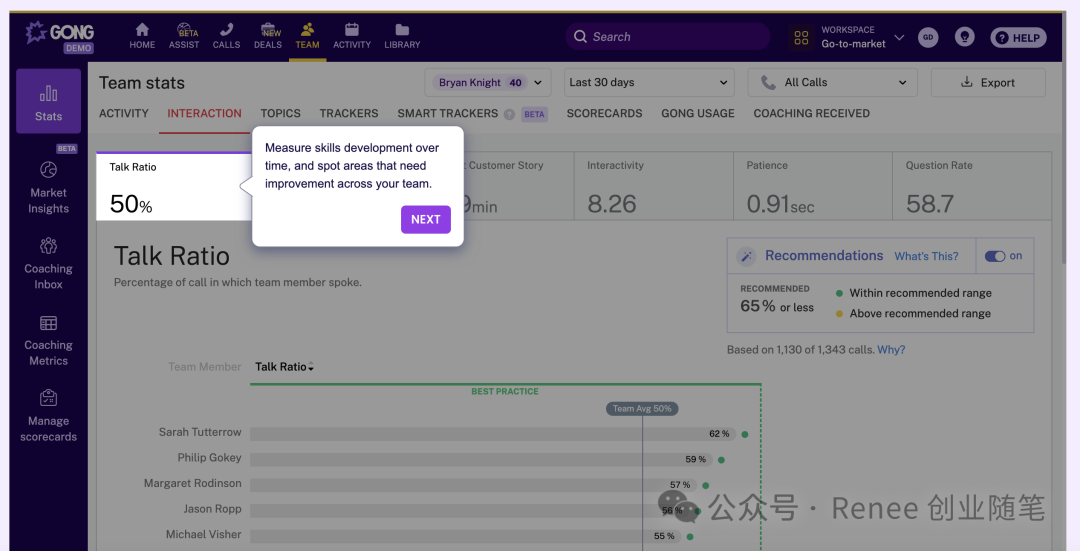This screenshot has height=551, width=1080.
Task: Open the Calls phone icon
Action: (x=226, y=30)
